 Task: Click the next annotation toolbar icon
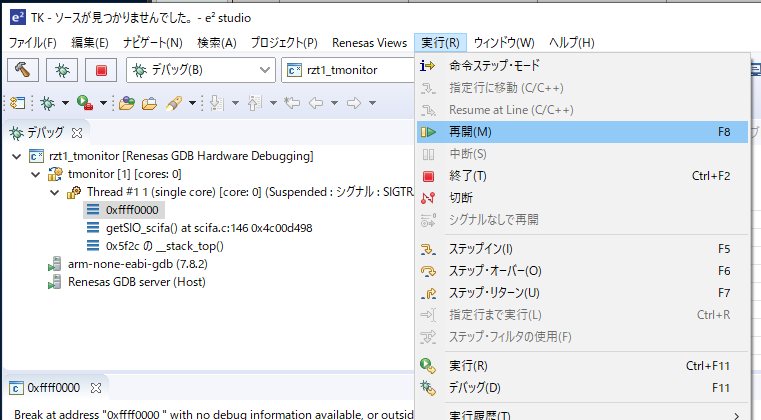[x=216, y=103]
